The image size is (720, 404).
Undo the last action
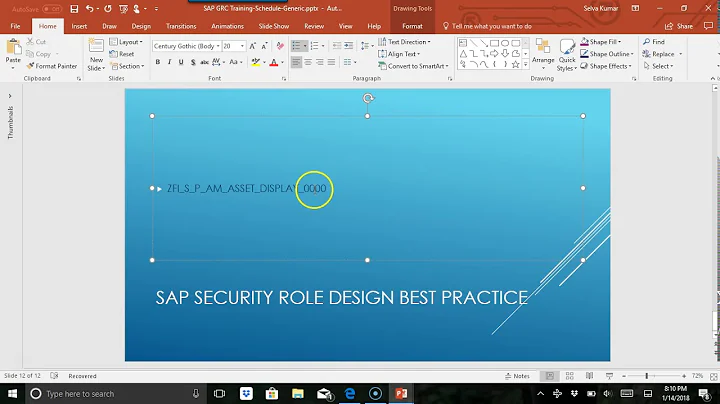tap(90, 9)
